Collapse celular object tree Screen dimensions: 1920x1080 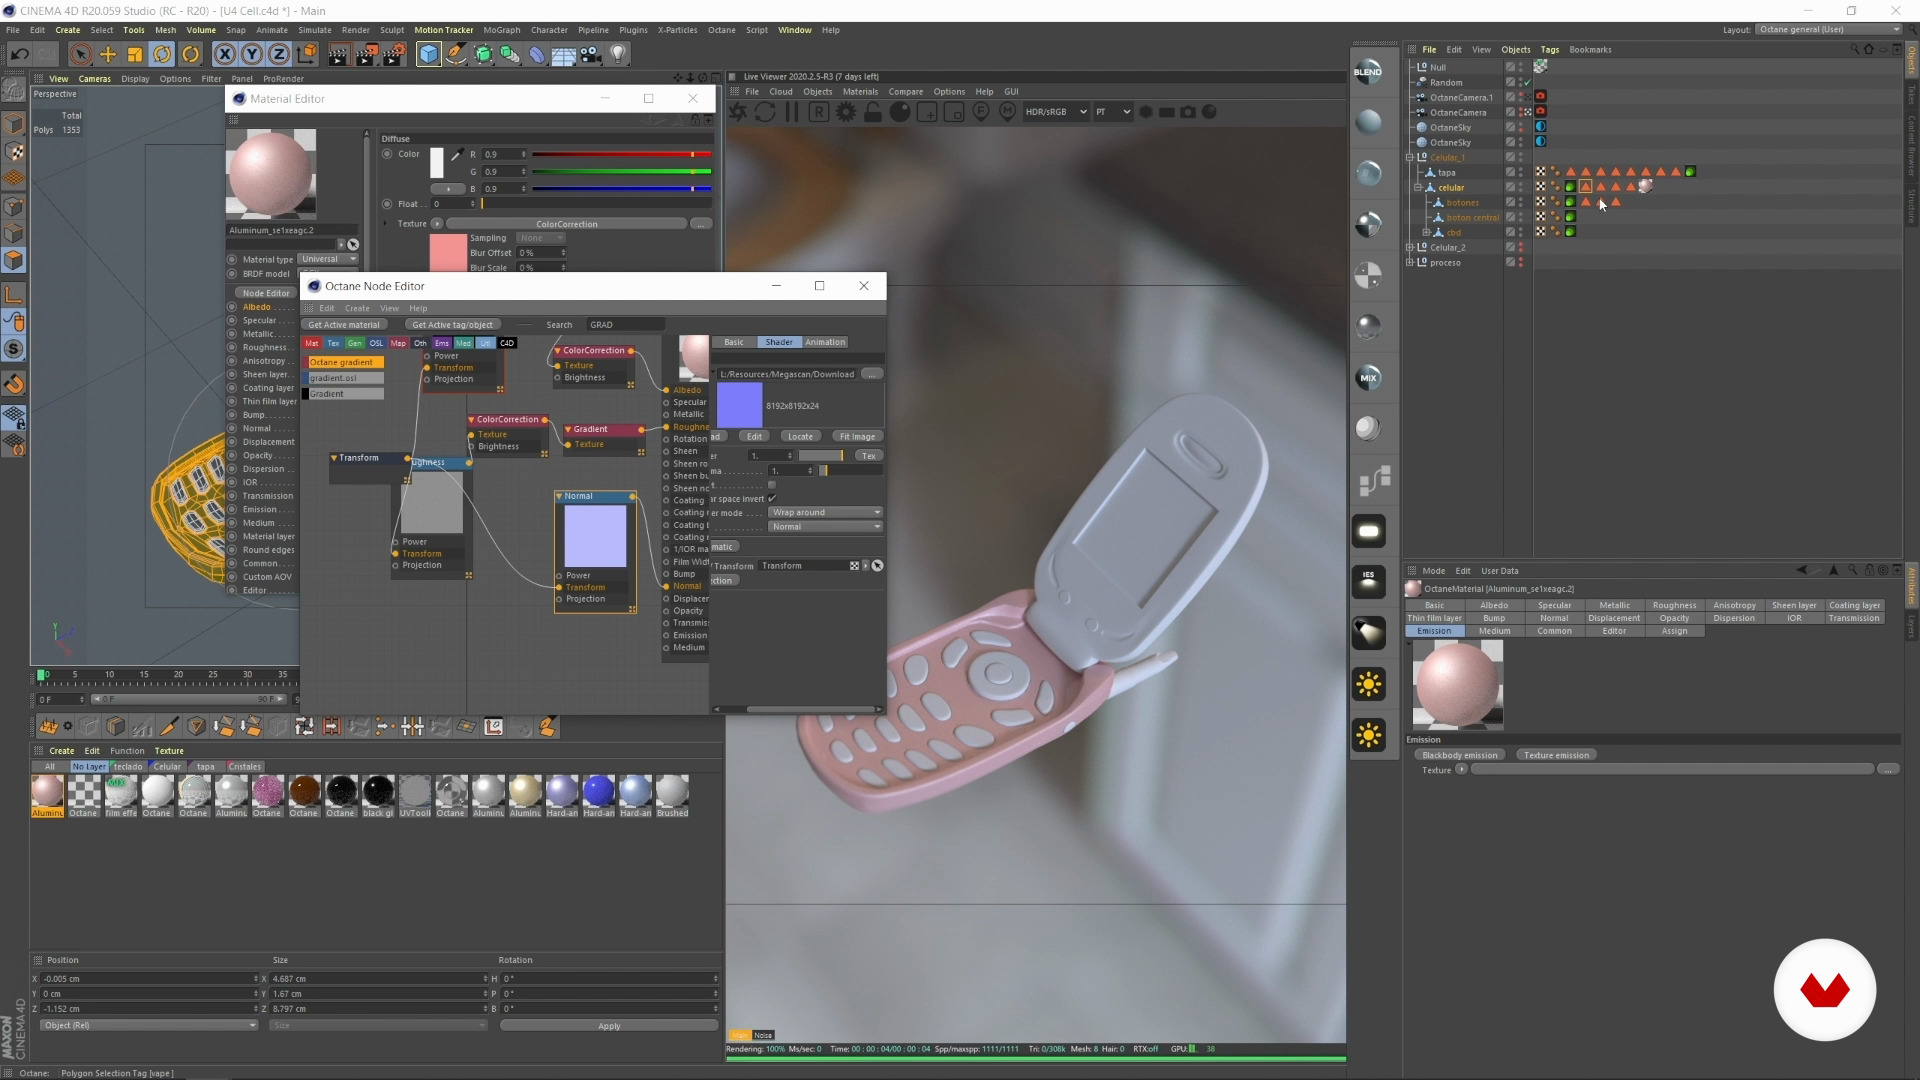tap(1418, 187)
